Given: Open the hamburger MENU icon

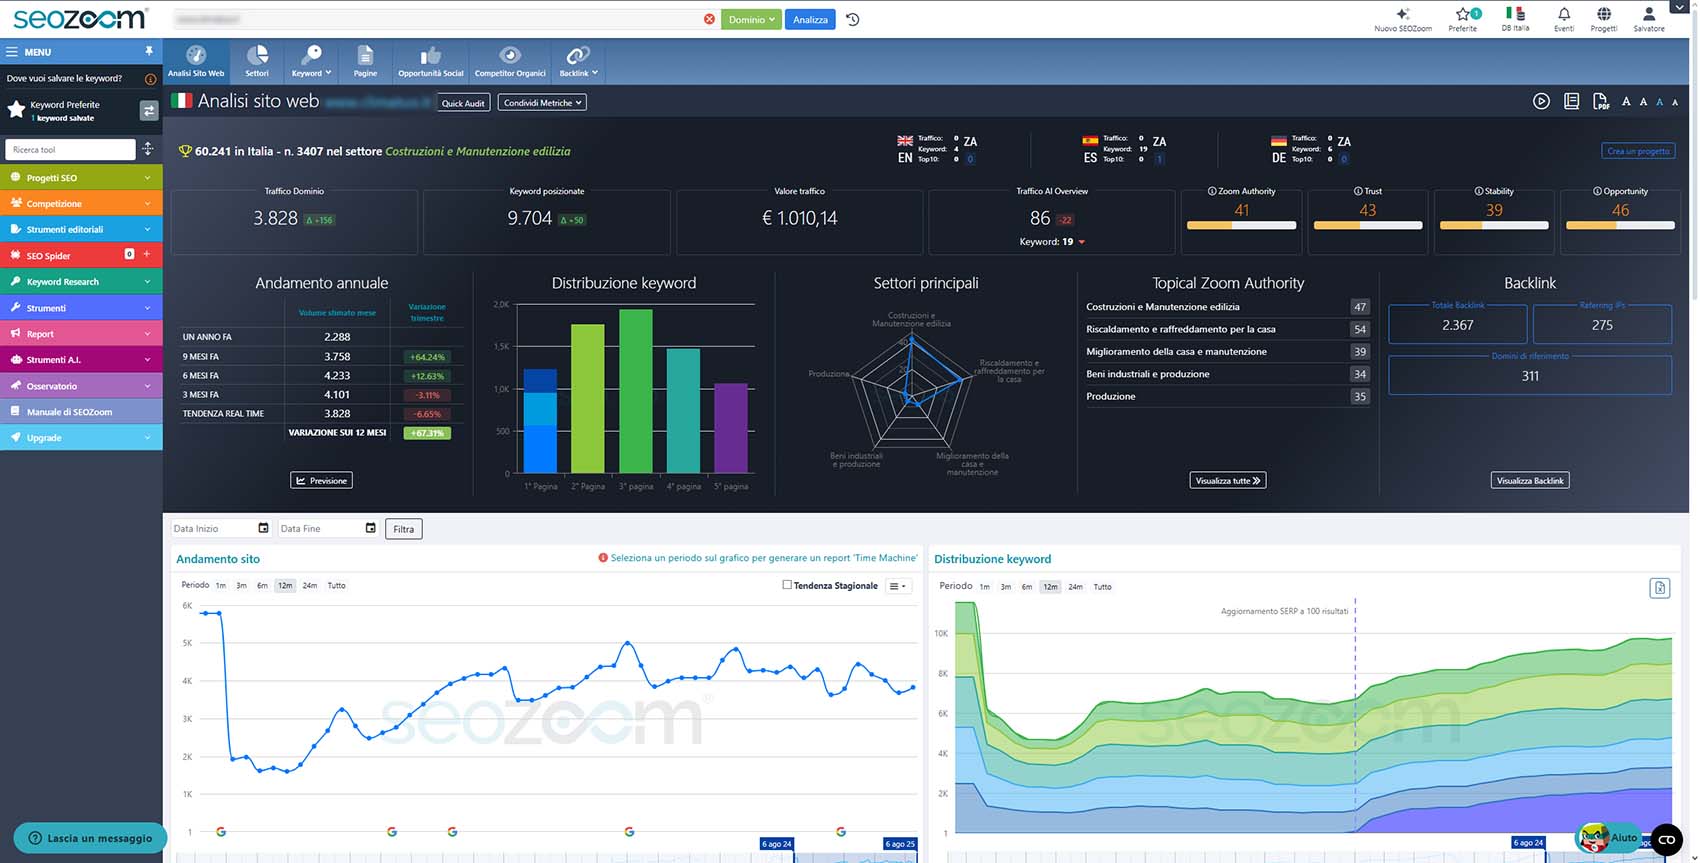Looking at the screenshot, I should (12, 51).
